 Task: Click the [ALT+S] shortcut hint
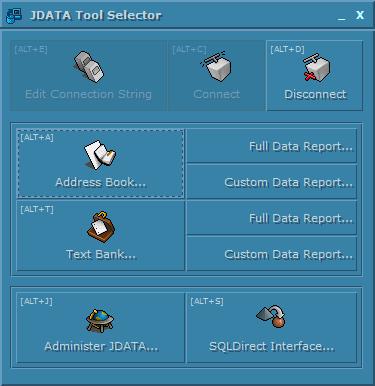point(207,301)
